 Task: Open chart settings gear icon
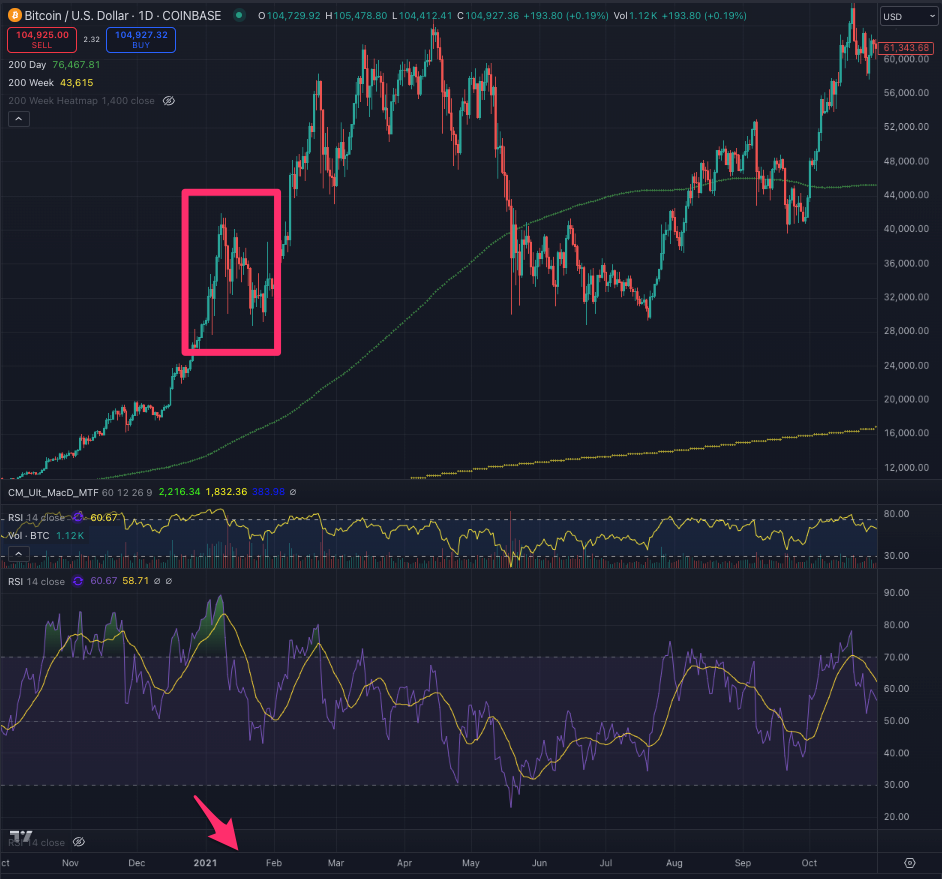[910, 863]
